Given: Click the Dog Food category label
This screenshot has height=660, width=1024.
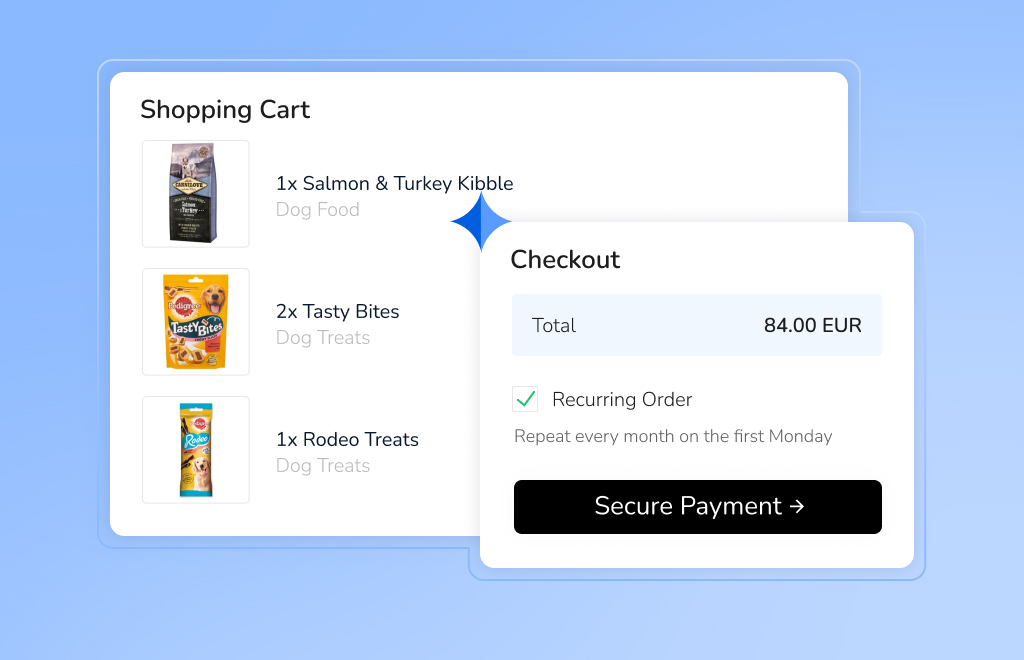Looking at the screenshot, I should (317, 210).
